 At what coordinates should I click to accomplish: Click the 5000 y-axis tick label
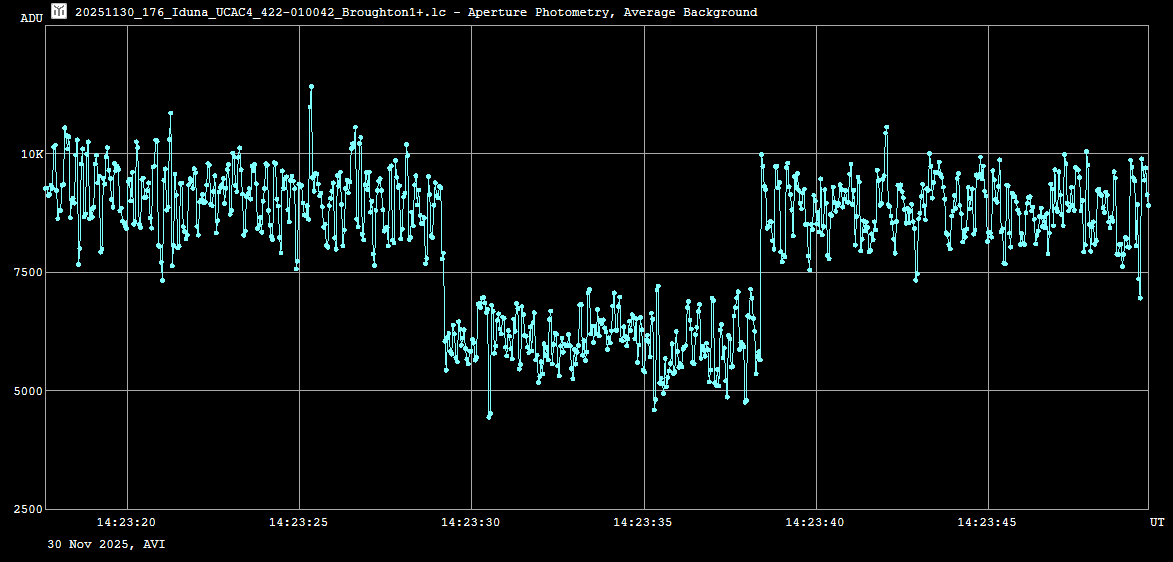[28, 391]
